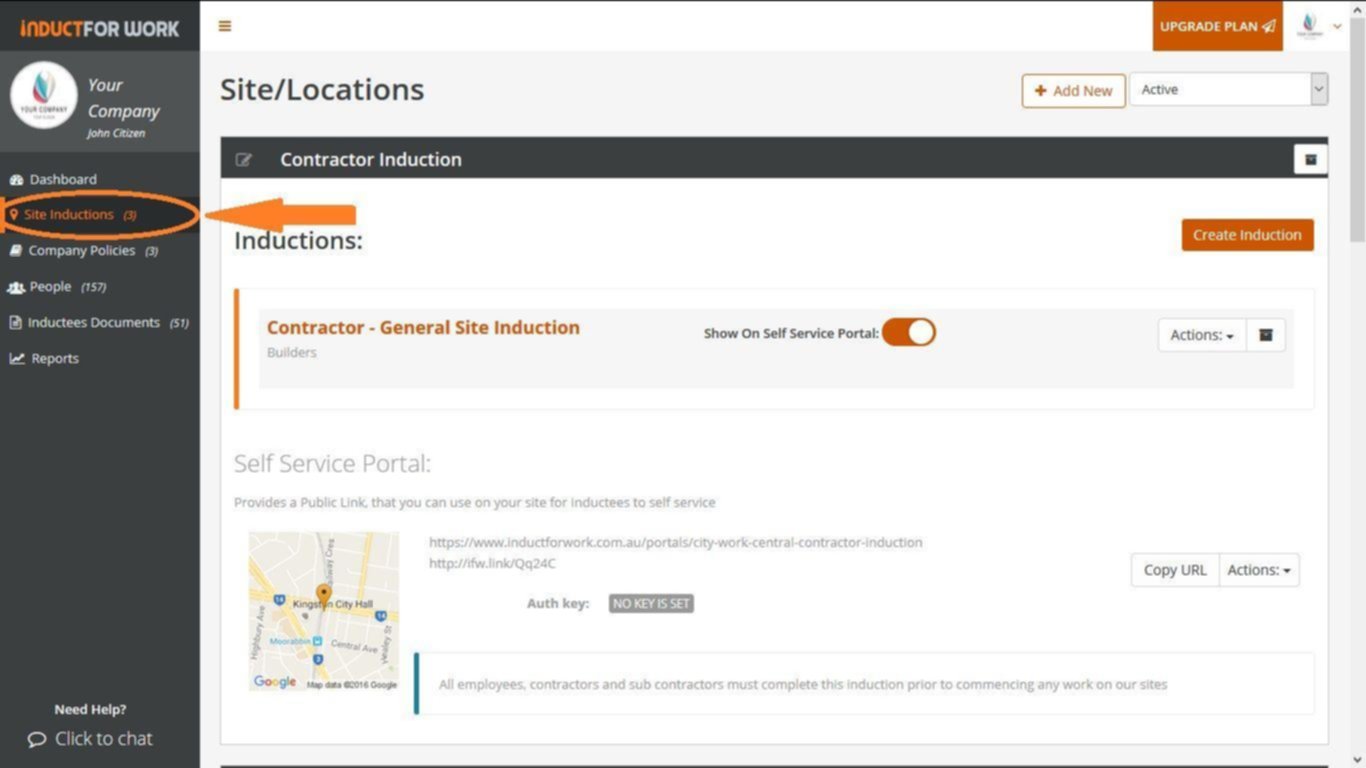Expand the induction Actions dropdown

tap(1202, 335)
